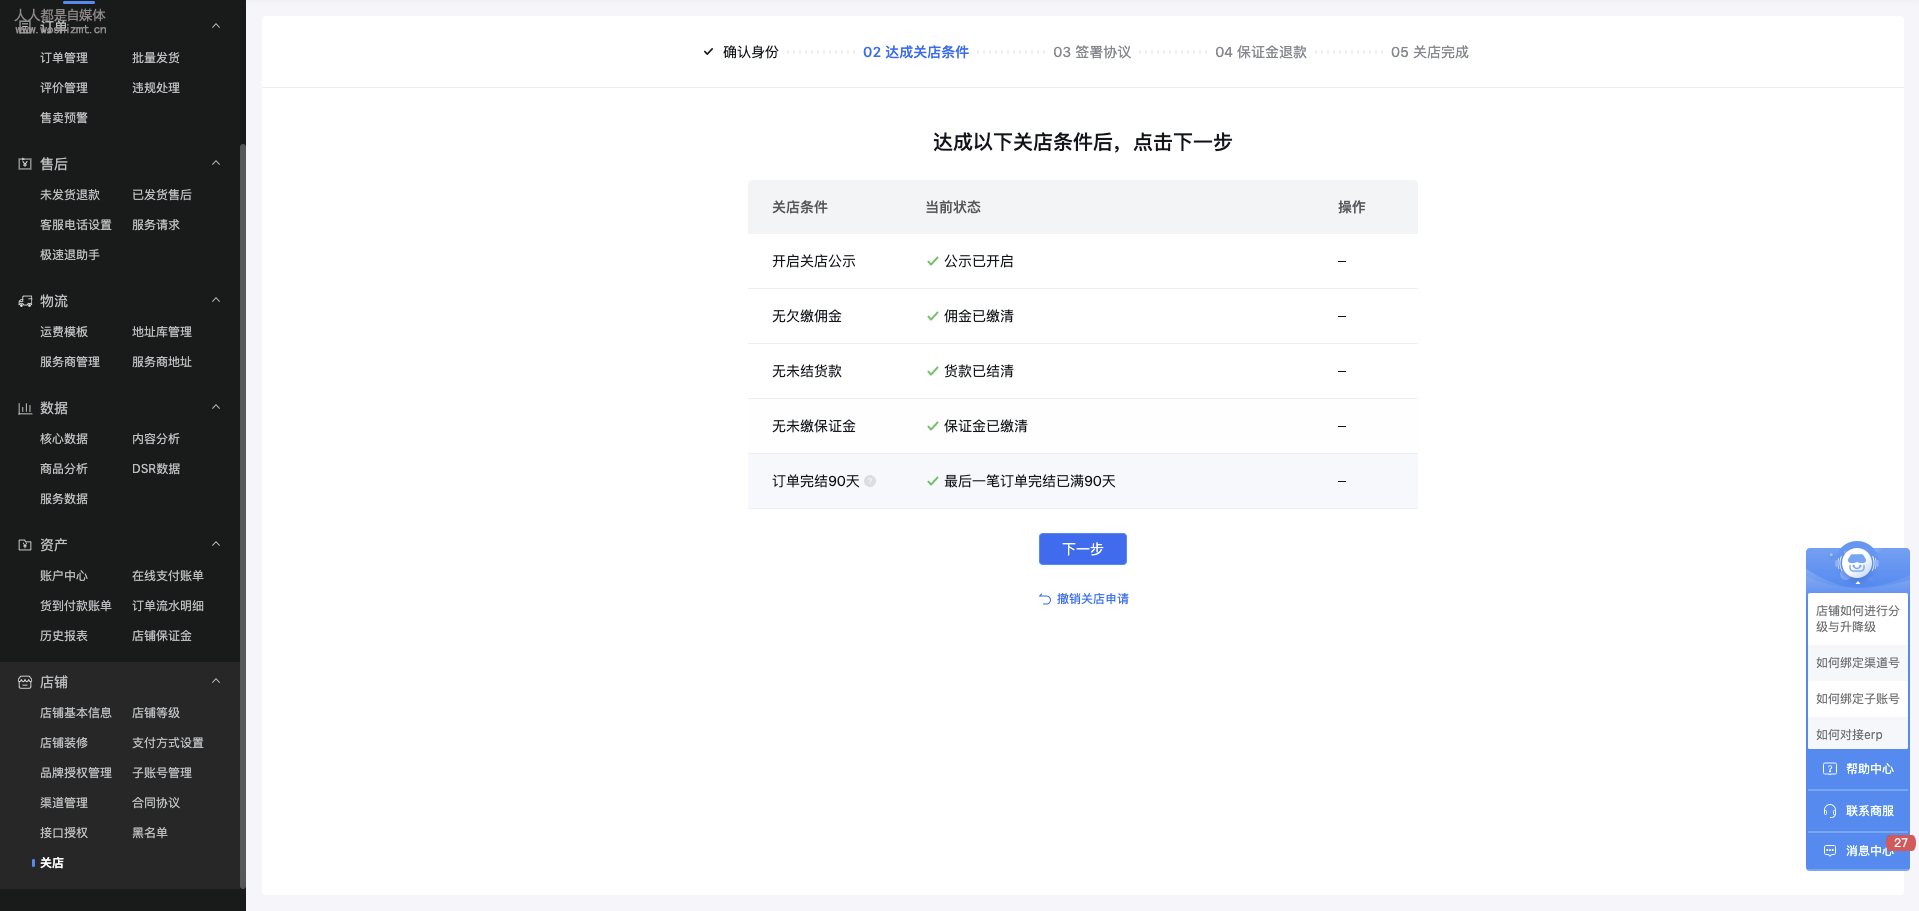Open 违规处理 menu item
Image resolution: width=1919 pixels, height=911 pixels.
click(x=156, y=88)
